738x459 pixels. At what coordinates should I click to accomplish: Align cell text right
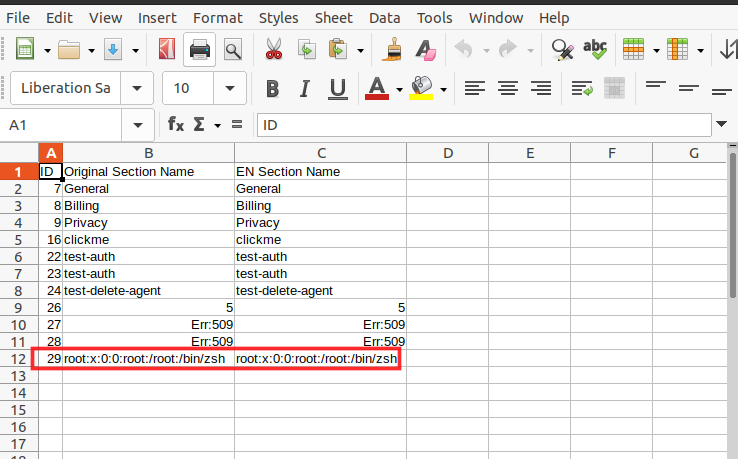[541, 88]
